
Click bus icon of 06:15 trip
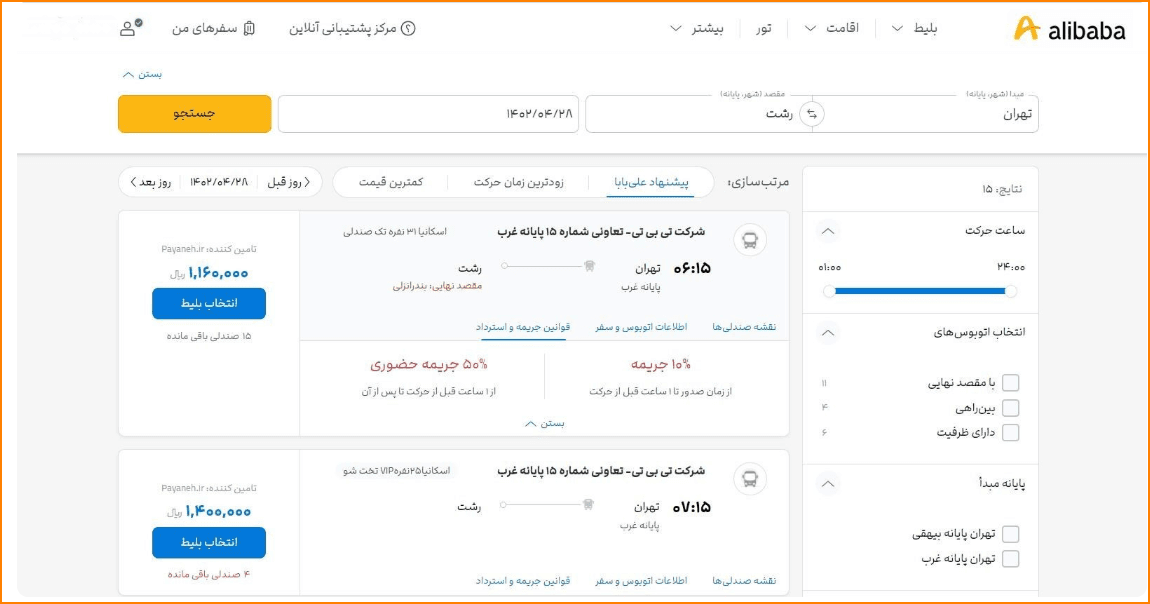tap(750, 240)
